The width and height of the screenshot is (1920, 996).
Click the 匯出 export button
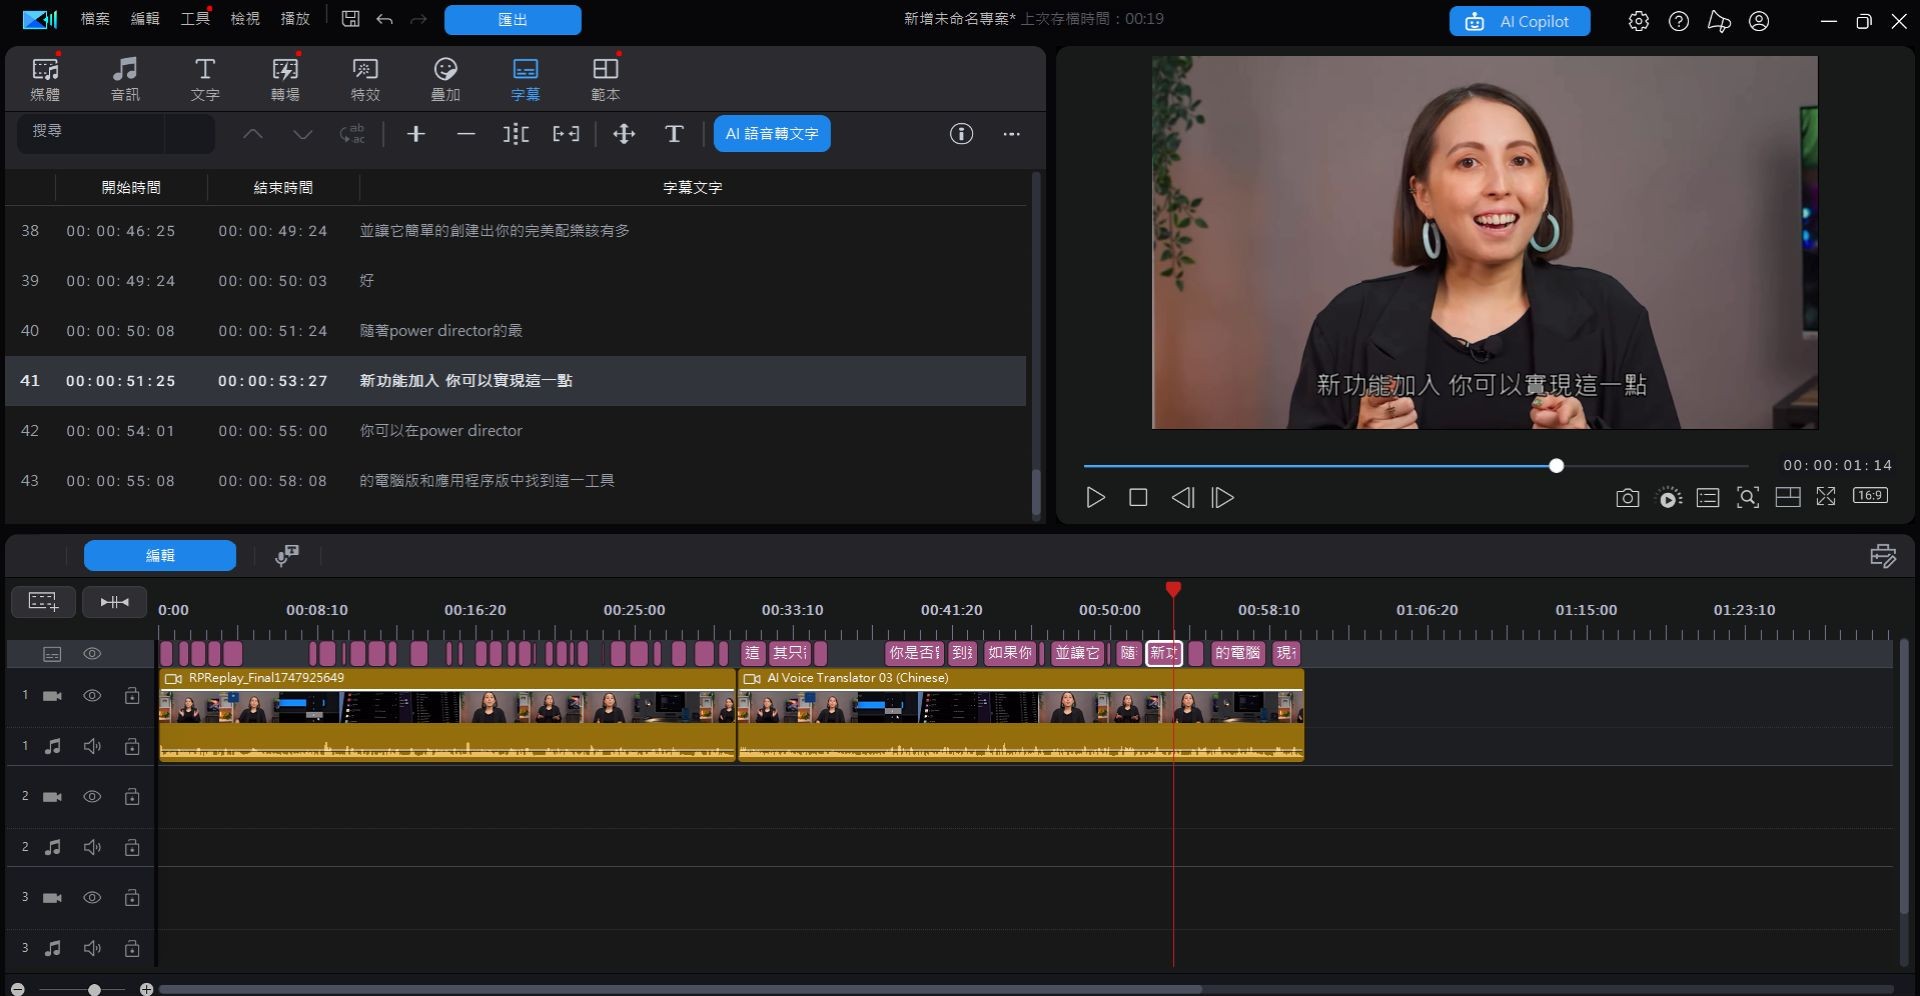(x=512, y=20)
